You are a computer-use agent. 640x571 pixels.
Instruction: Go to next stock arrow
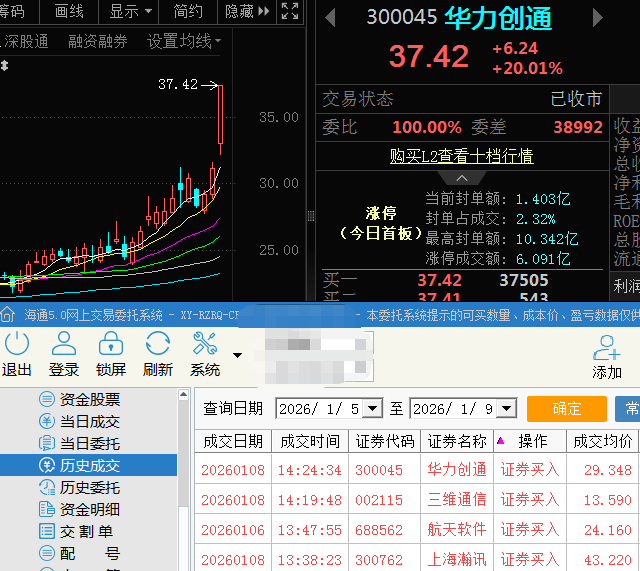[x=598, y=18]
